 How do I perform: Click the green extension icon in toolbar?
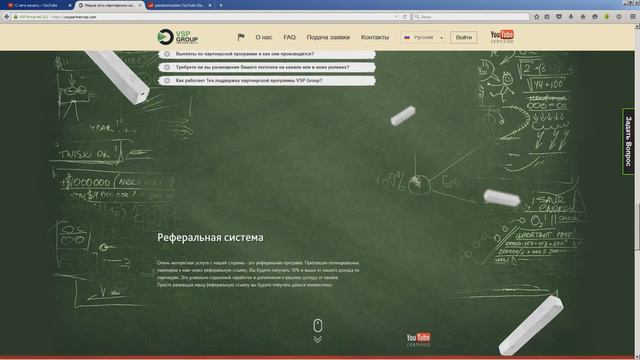pos(607,17)
